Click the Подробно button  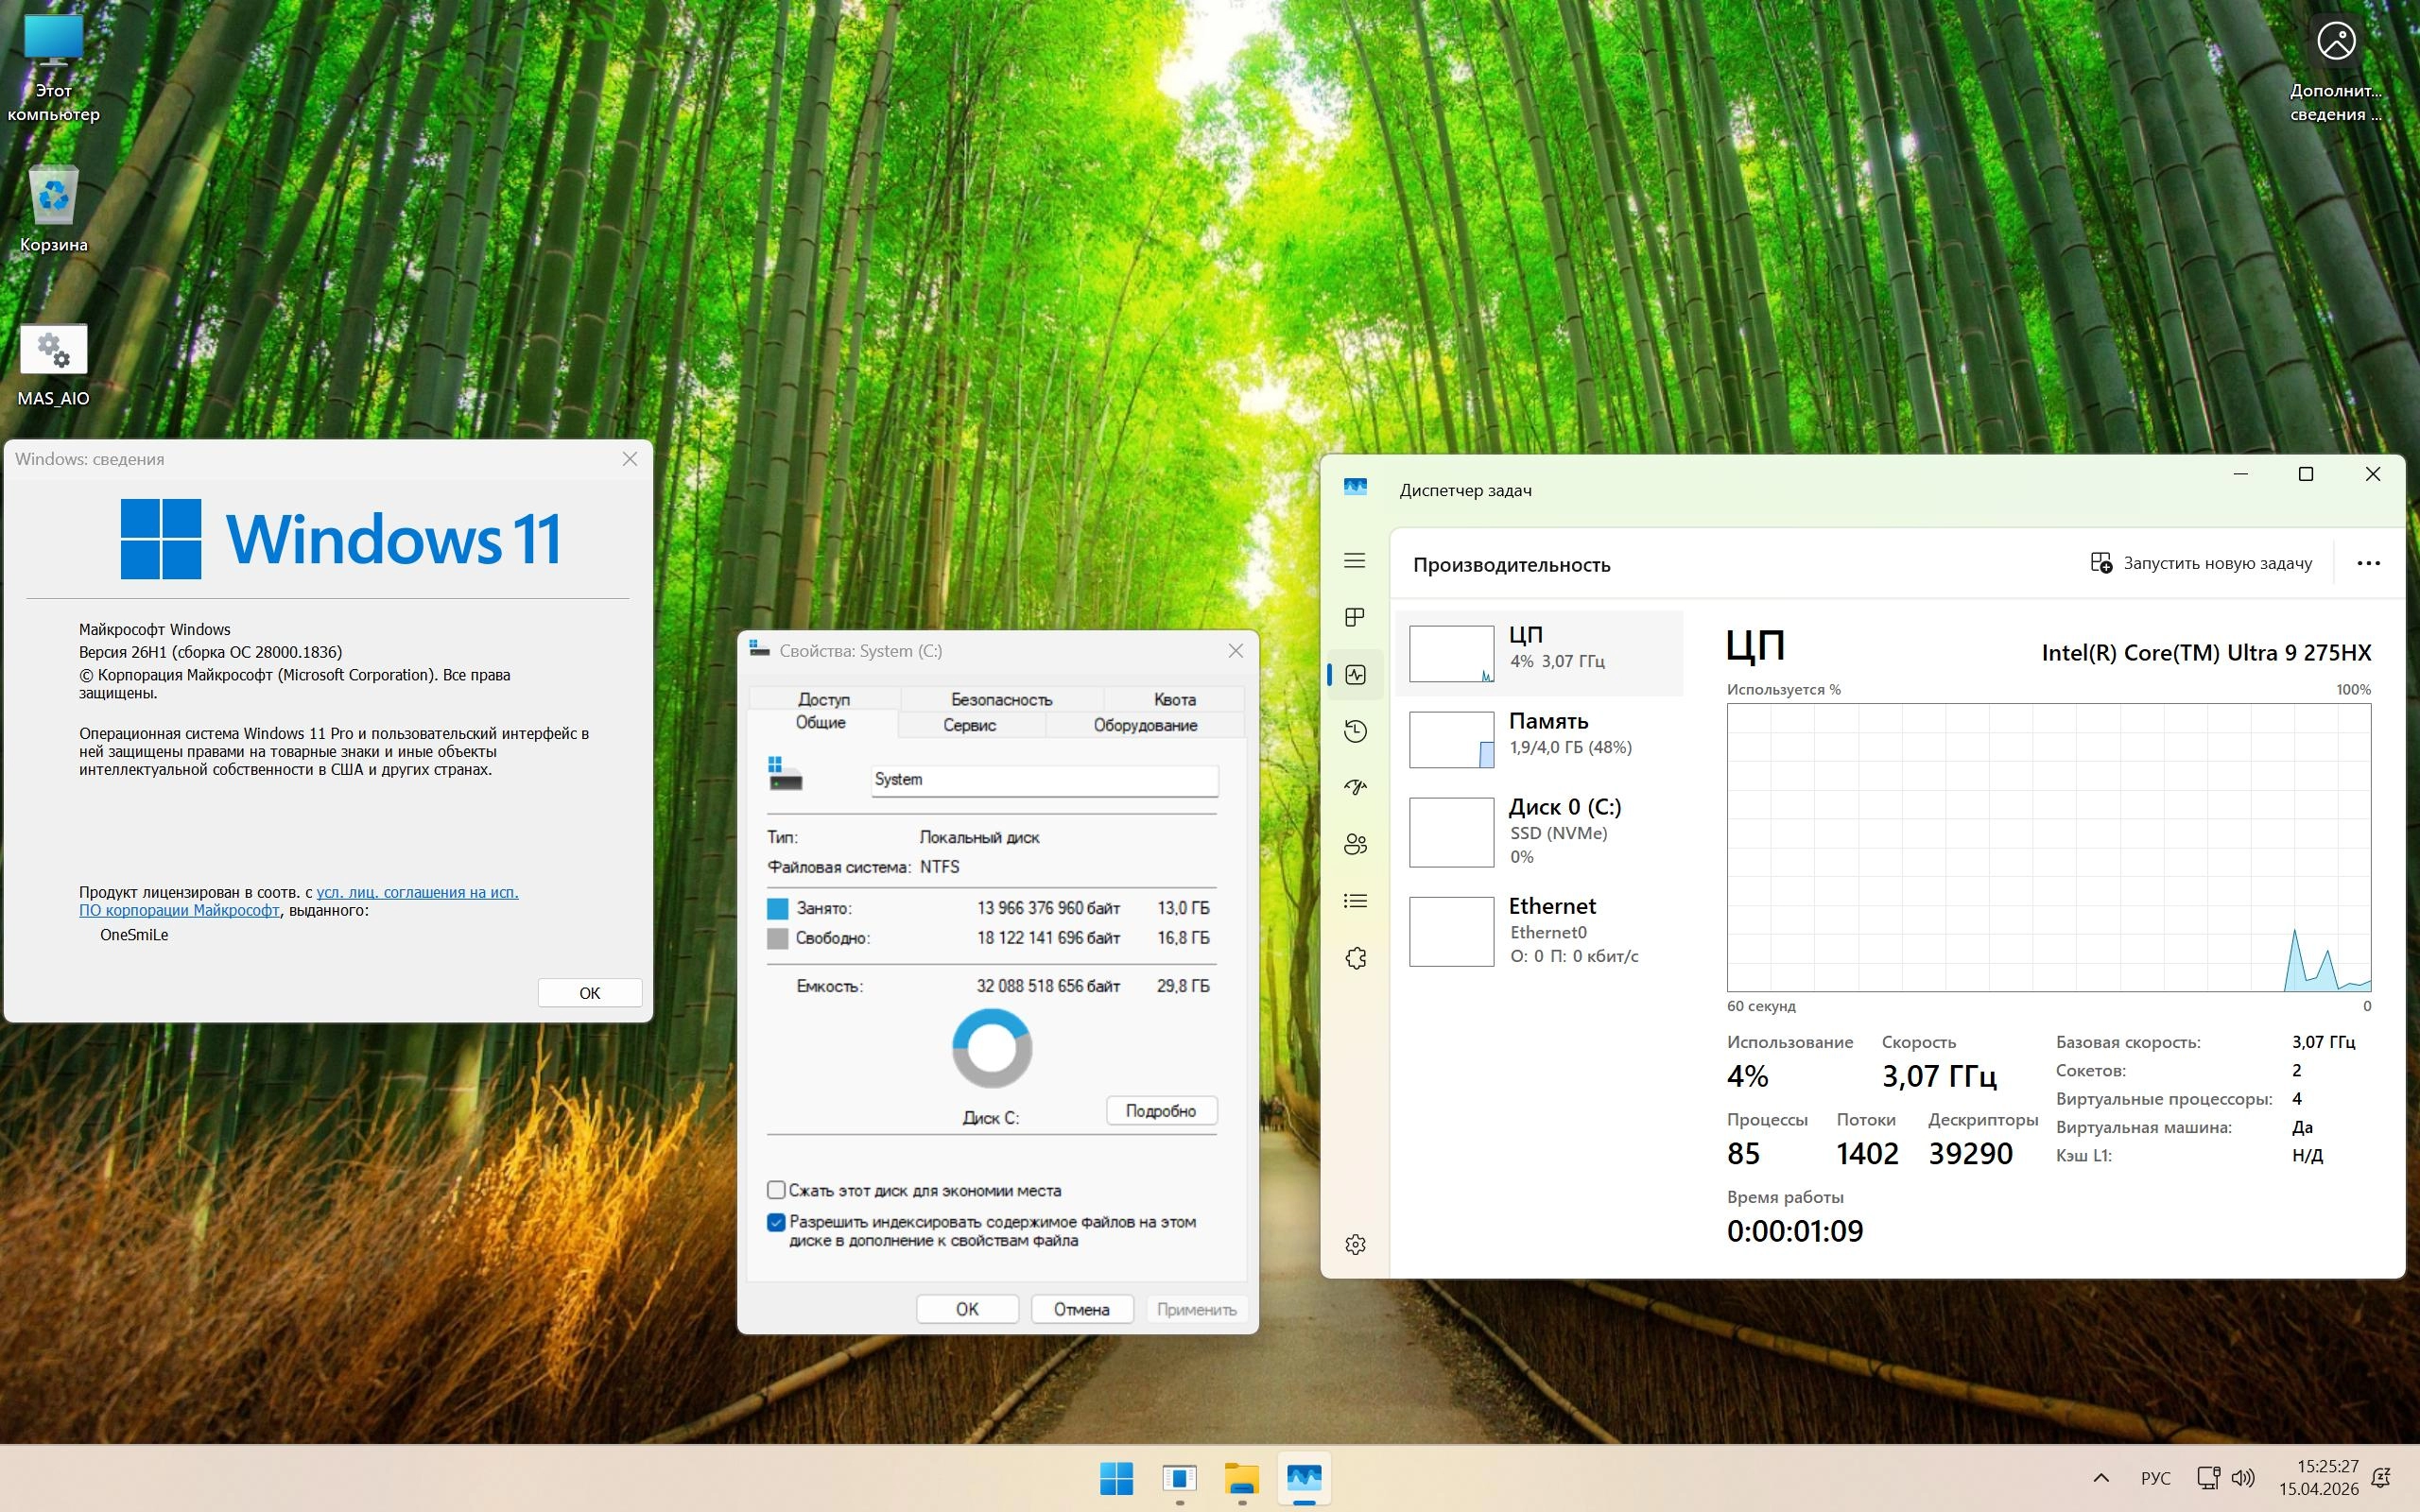pos(1160,1110)
